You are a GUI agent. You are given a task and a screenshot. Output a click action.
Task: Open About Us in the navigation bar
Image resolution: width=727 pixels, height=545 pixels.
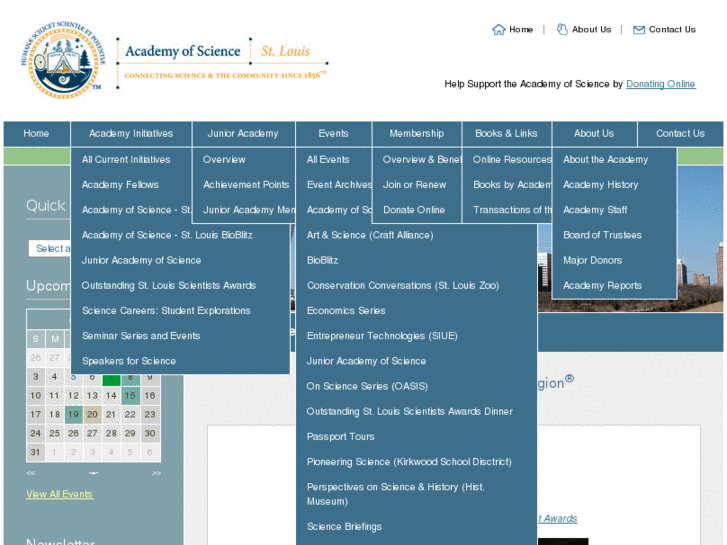(x=594, y=134)
